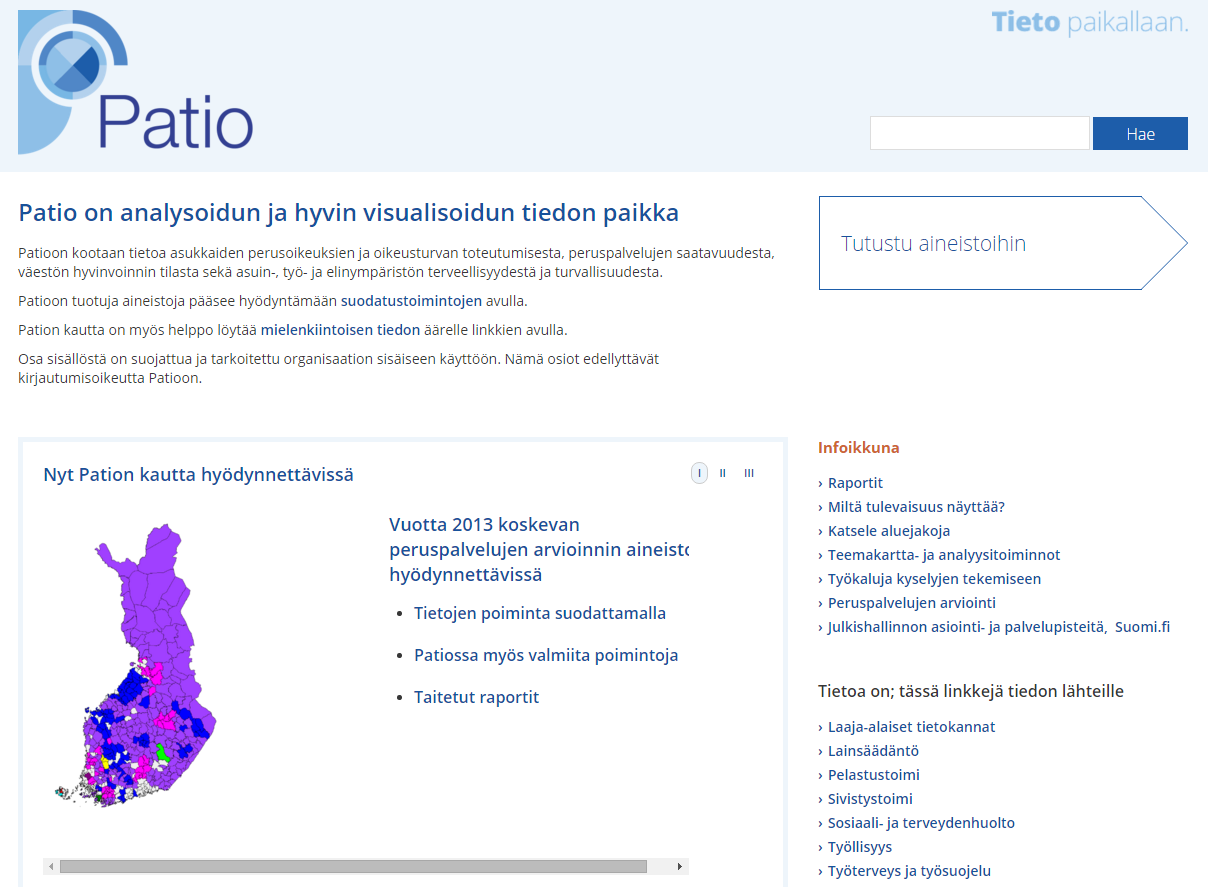Open Raportit in Infoikkuna
Image resolution: width=1208 pixels, height=887 pixels.
point(855,483)
